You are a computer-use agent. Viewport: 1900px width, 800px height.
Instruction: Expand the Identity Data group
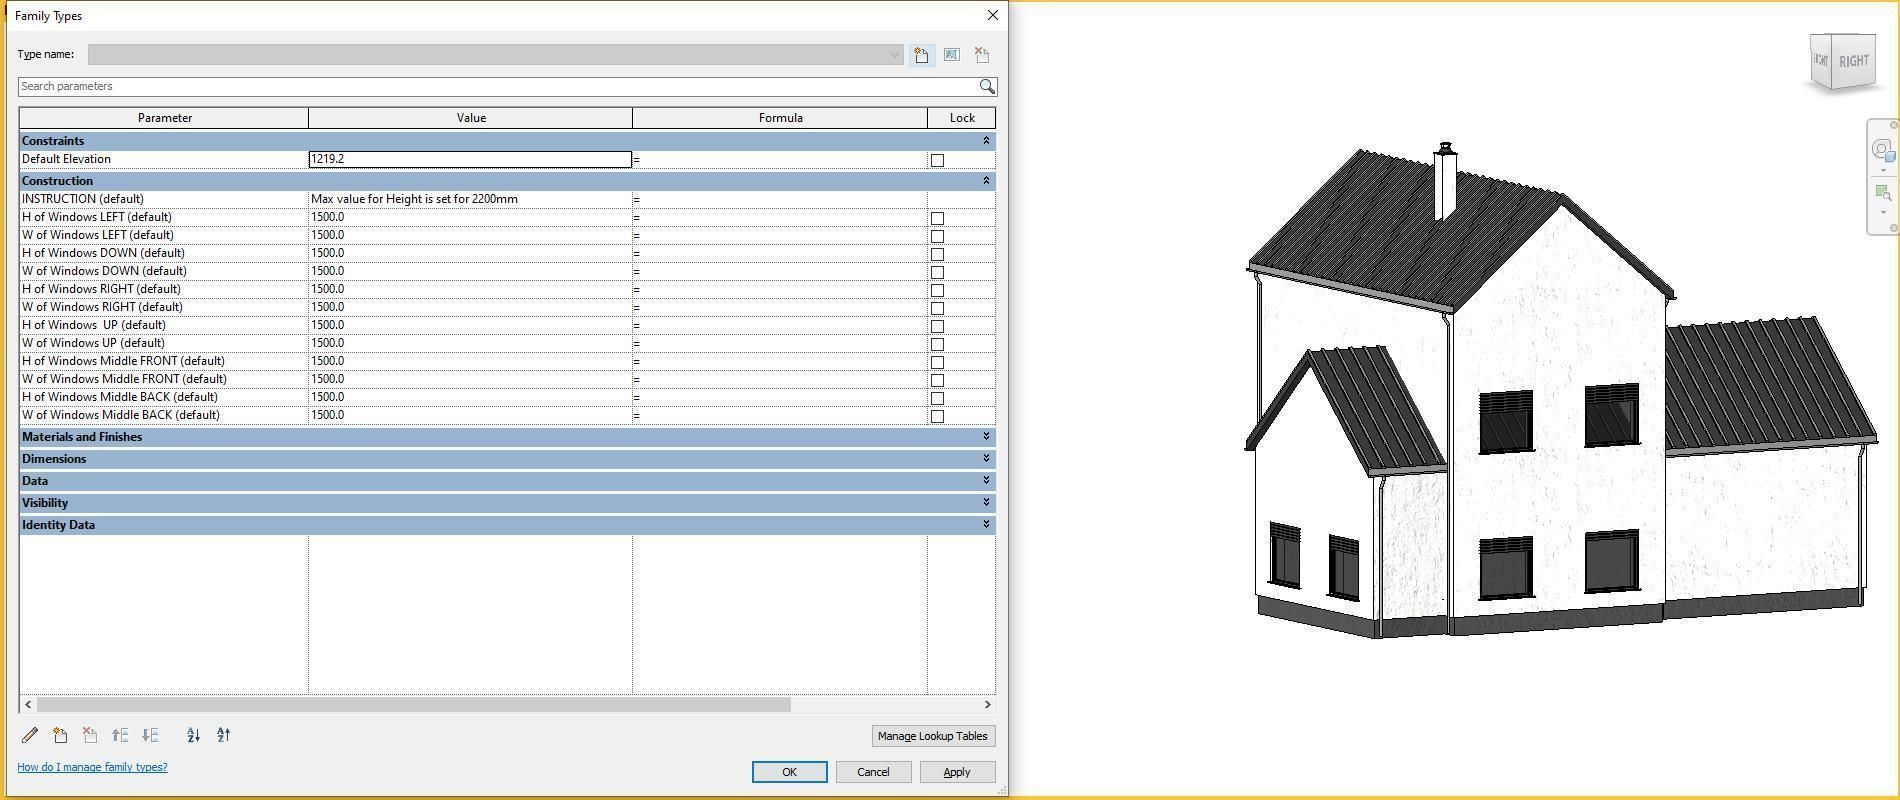[986, 525]
